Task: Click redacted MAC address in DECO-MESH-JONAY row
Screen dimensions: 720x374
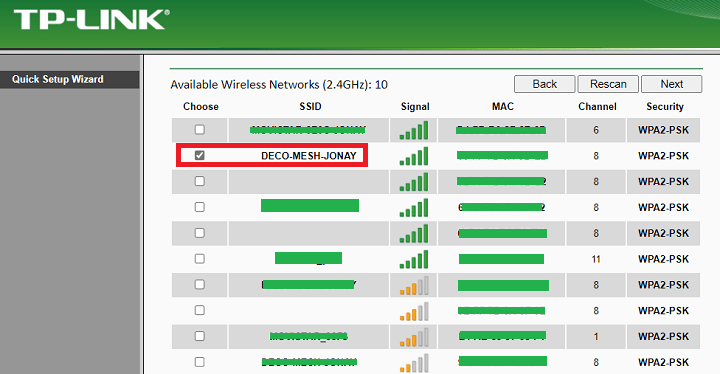Action: (502, 155)
